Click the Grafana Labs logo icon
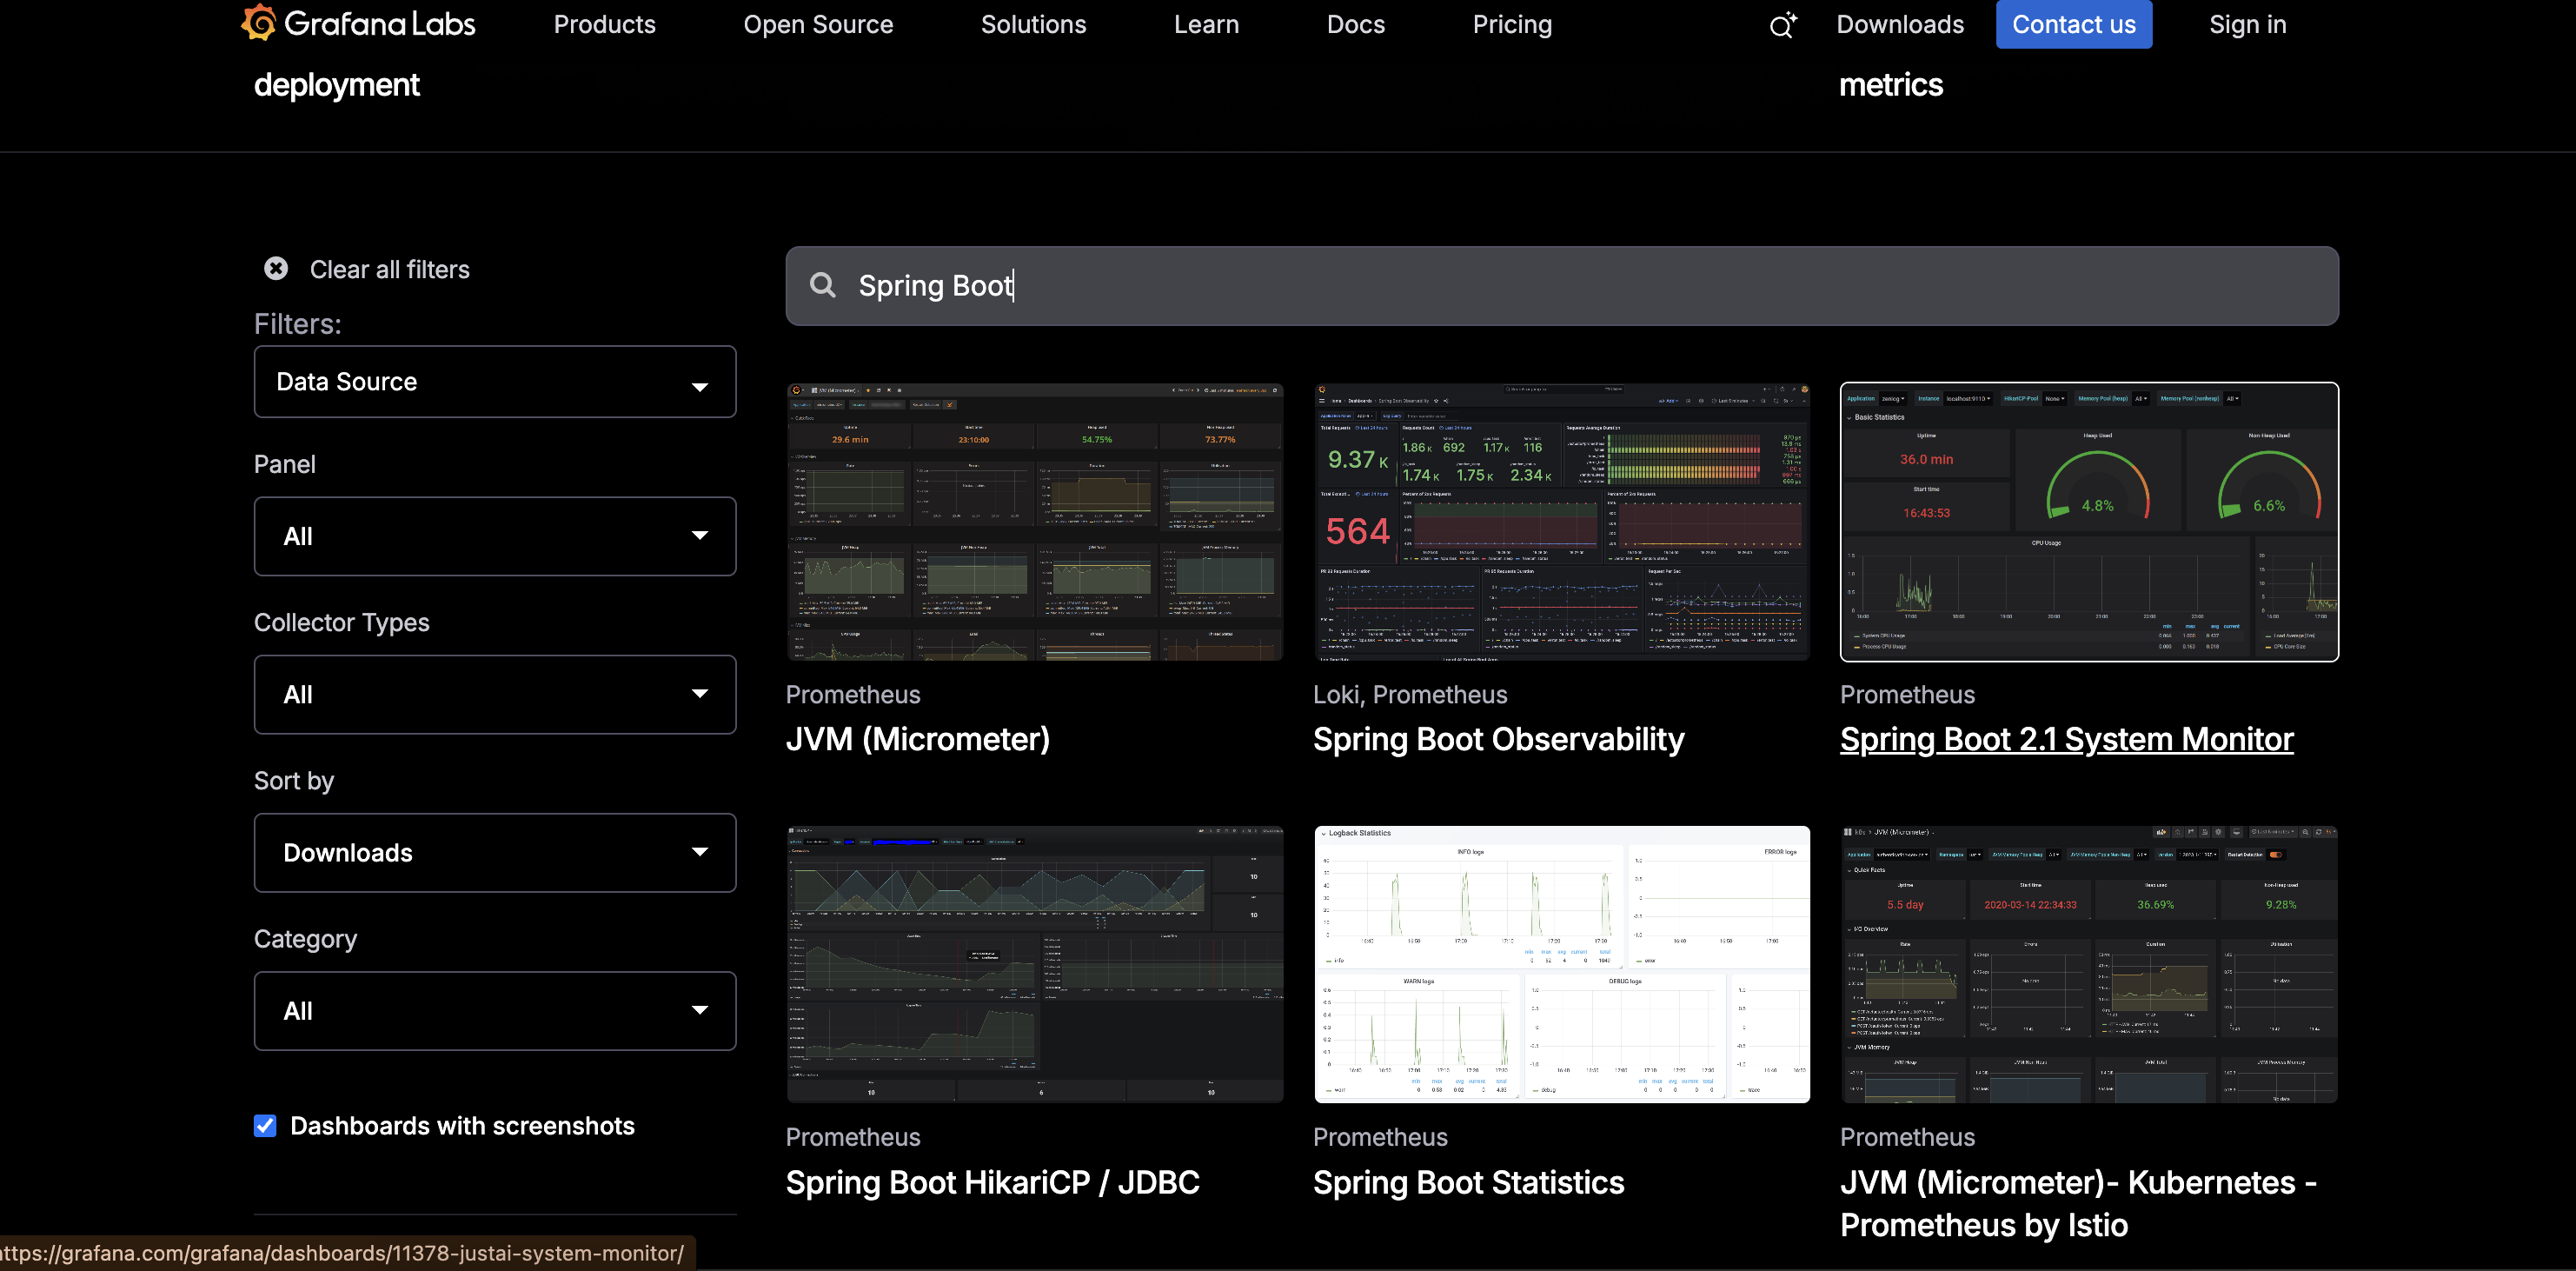Viewport: 2576px width, 1271px height. pos(259,23)
